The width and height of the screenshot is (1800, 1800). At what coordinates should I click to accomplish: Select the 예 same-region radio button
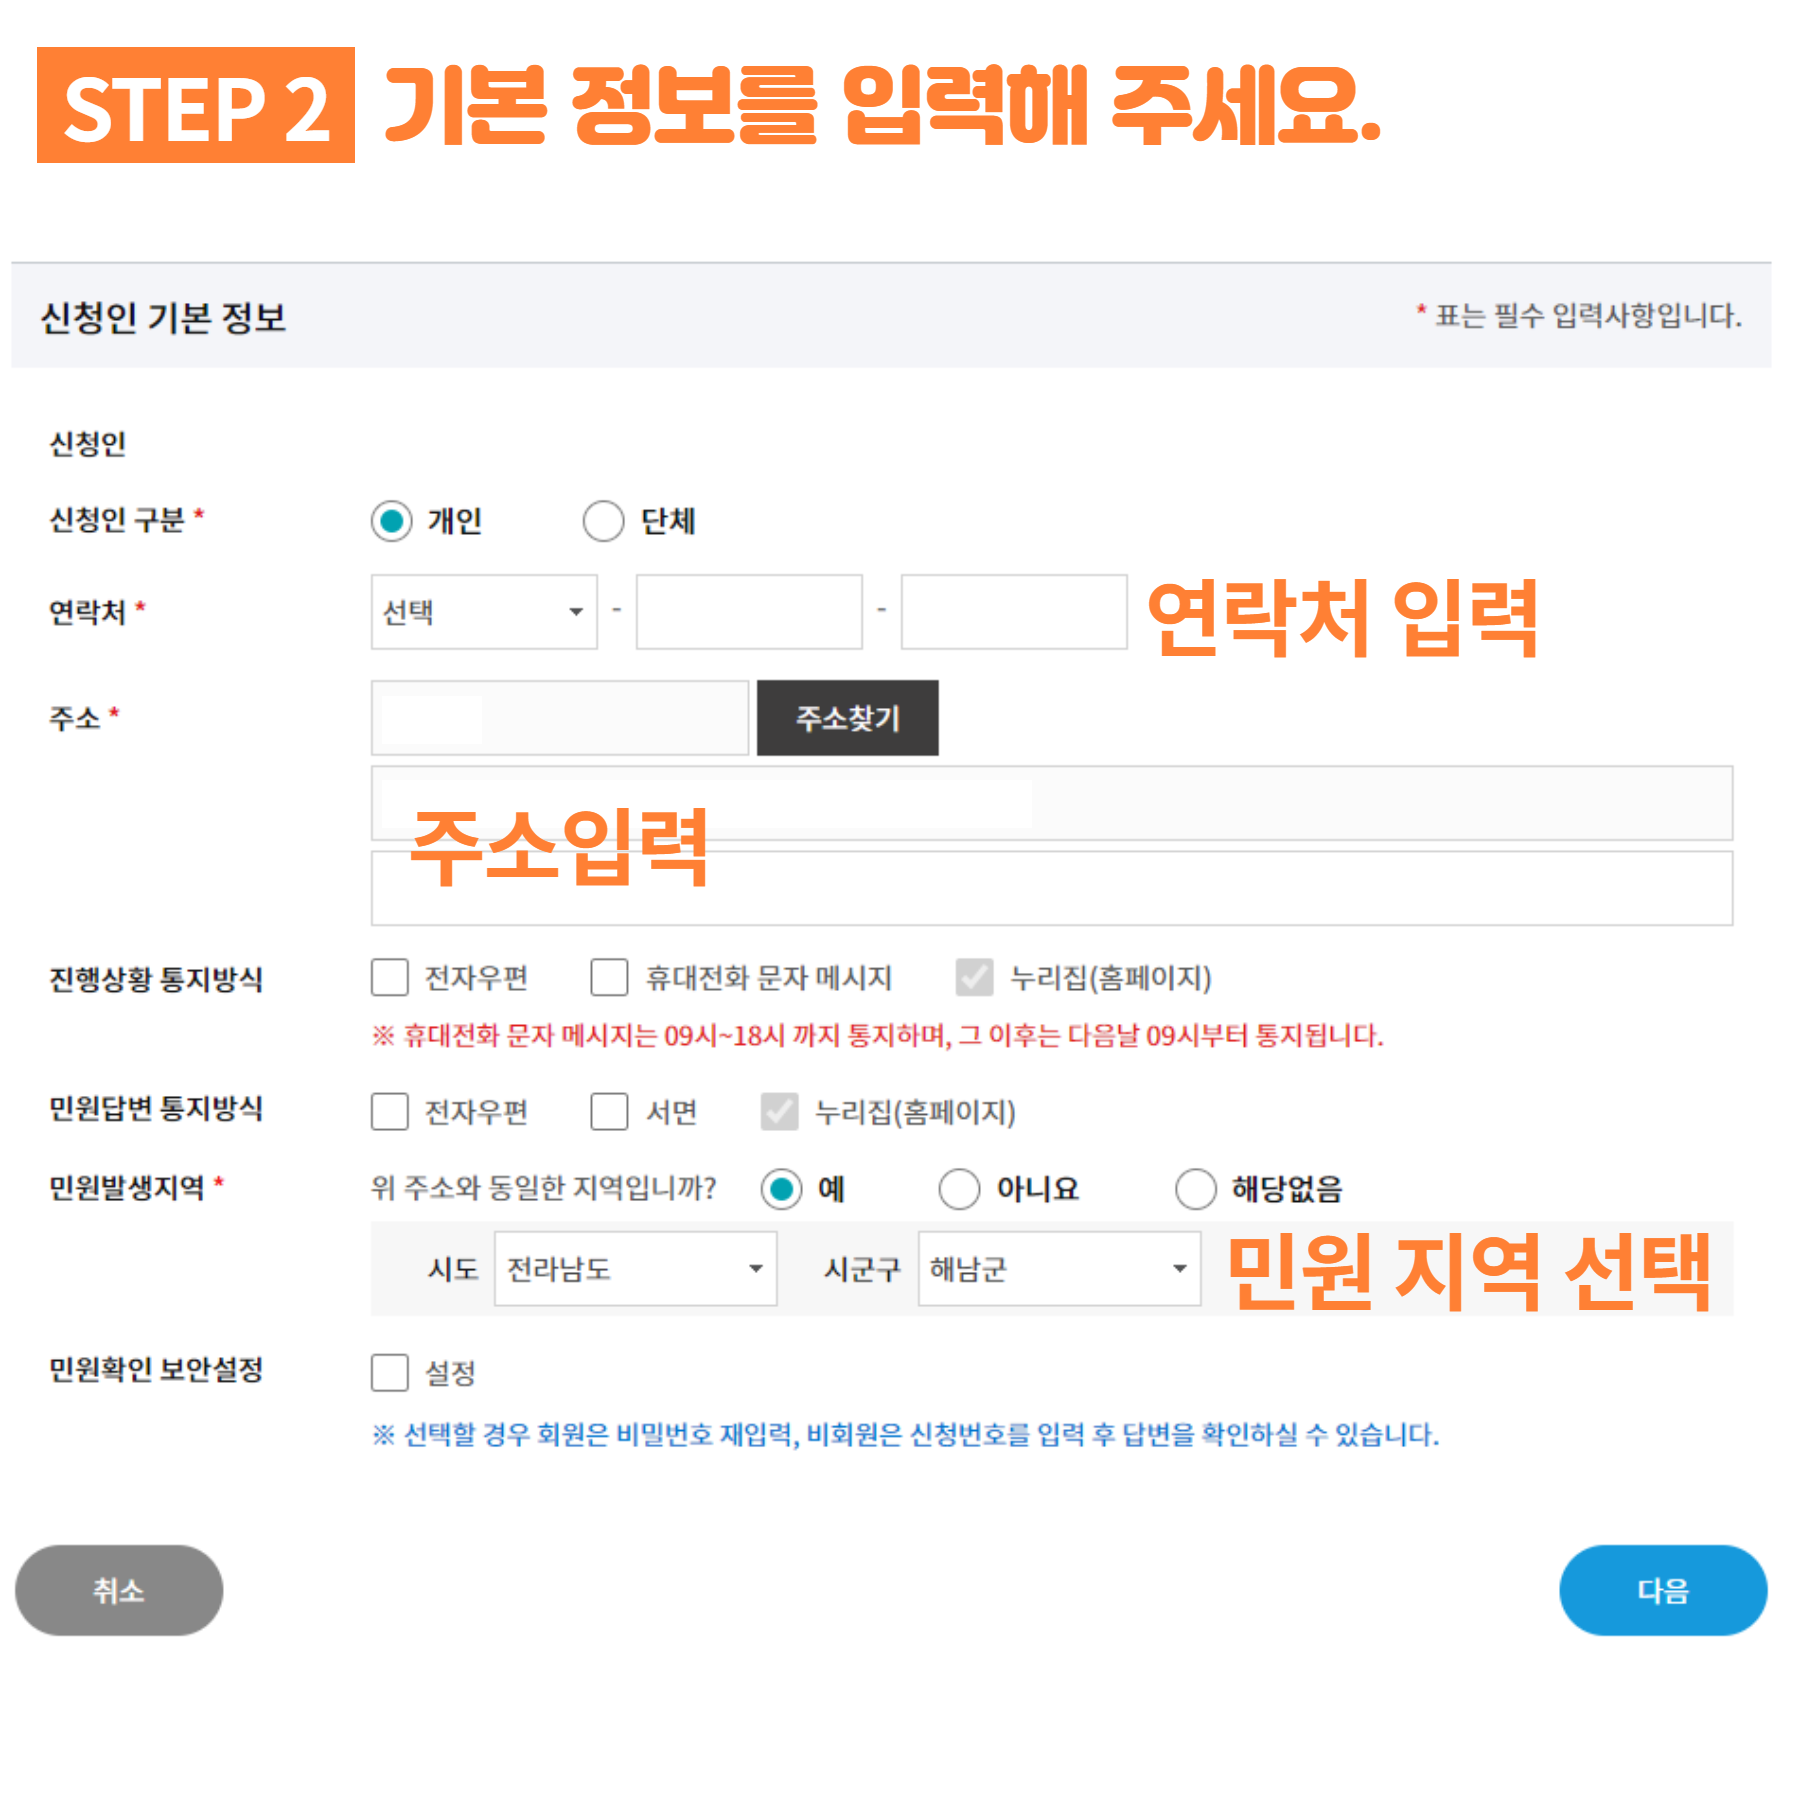point(781,1189)
